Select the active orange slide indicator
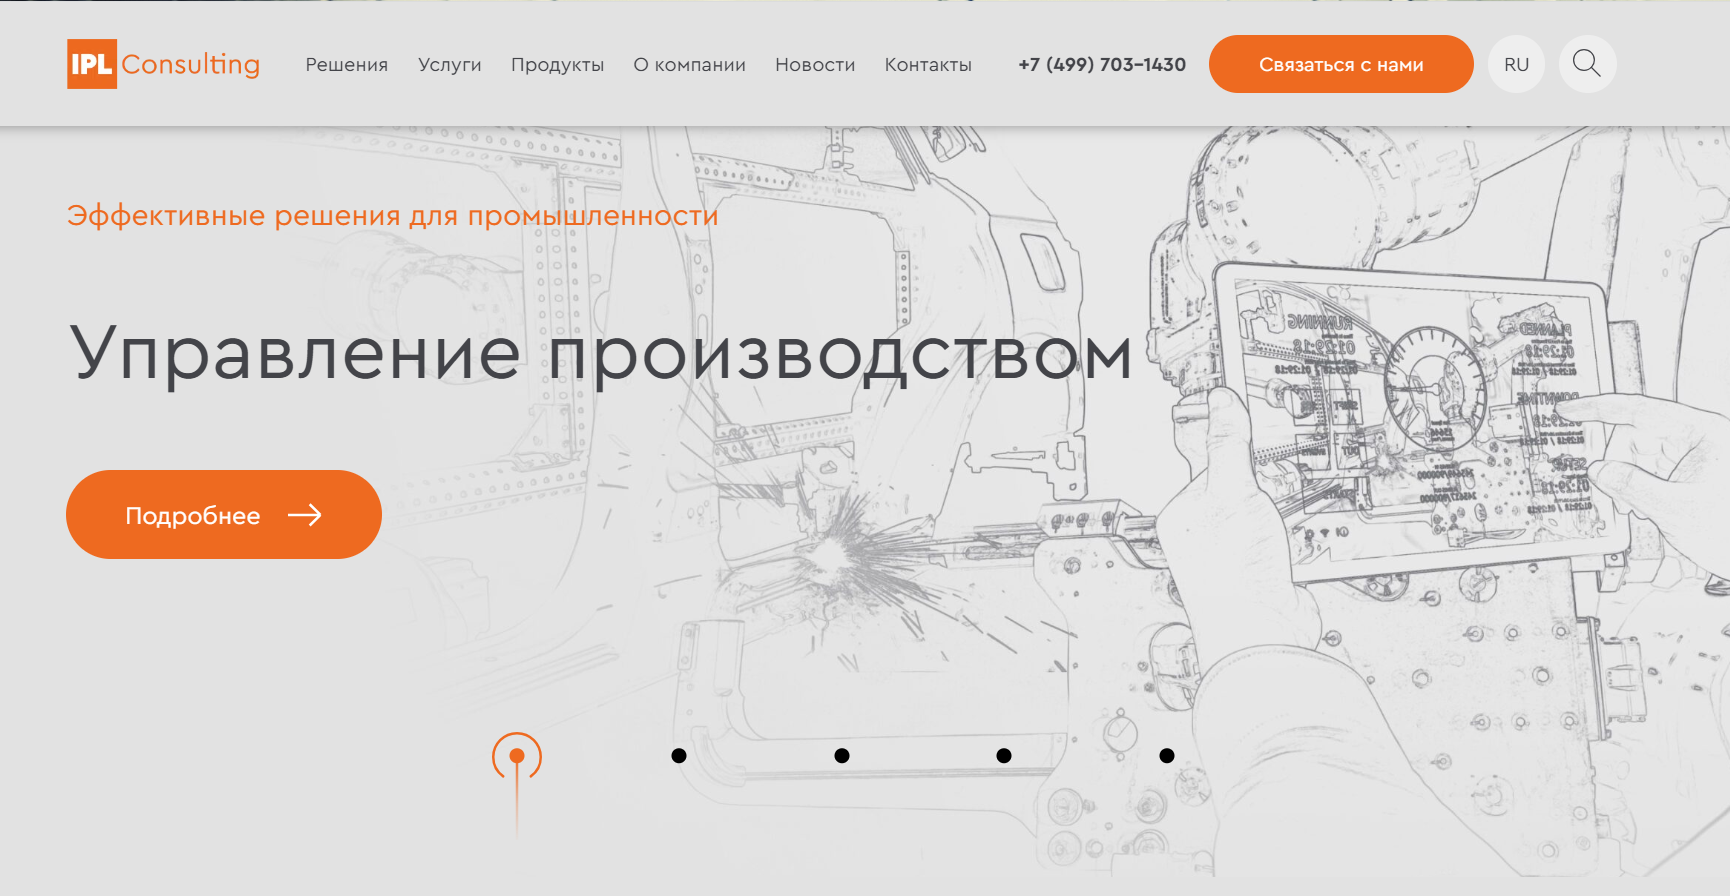 pos(517,756)
